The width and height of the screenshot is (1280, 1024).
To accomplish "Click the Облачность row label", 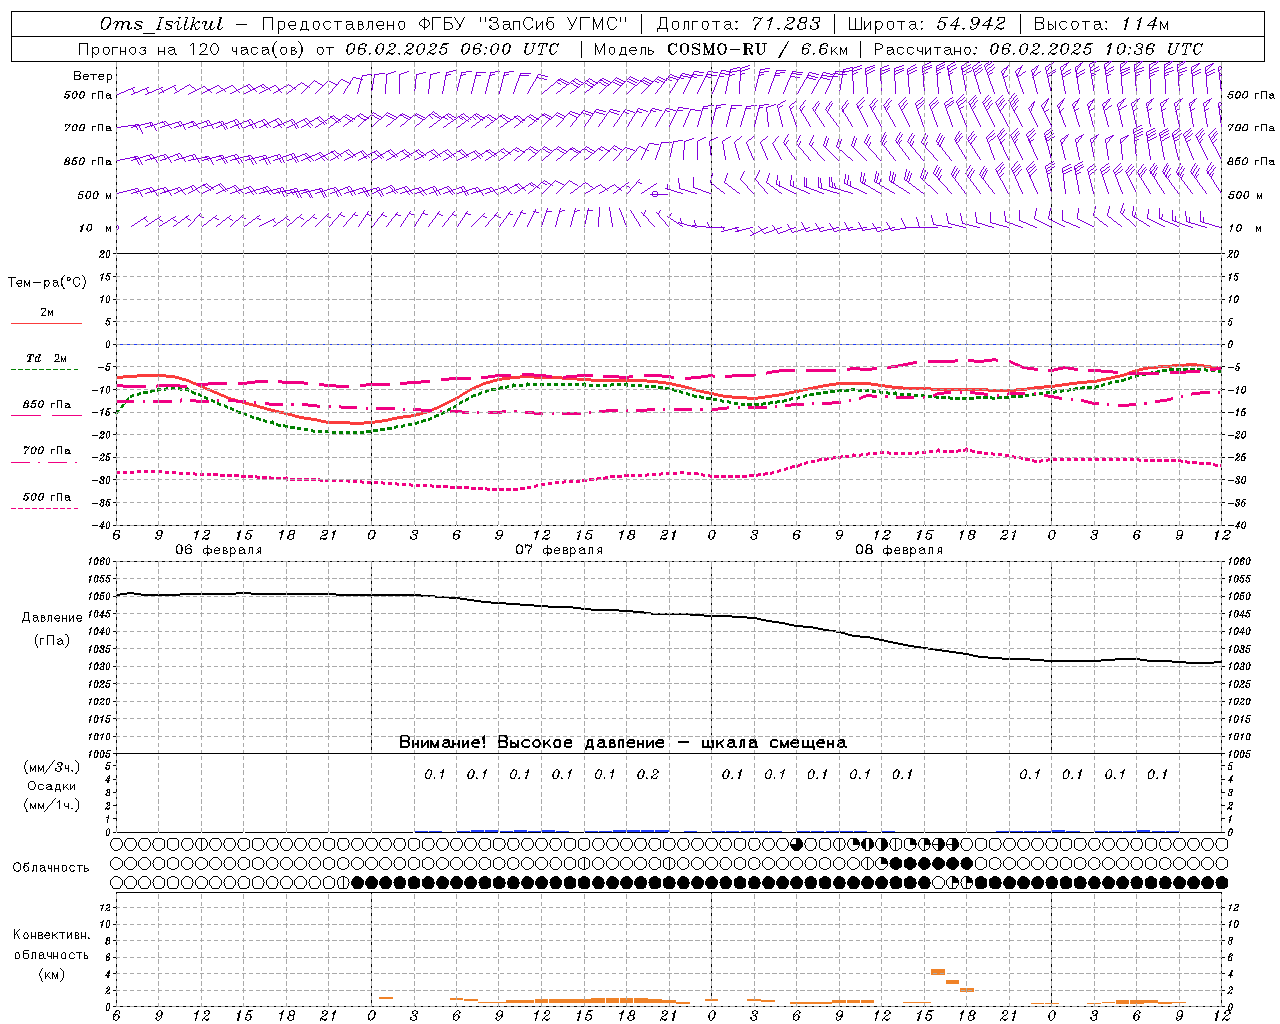I will 51,868.
